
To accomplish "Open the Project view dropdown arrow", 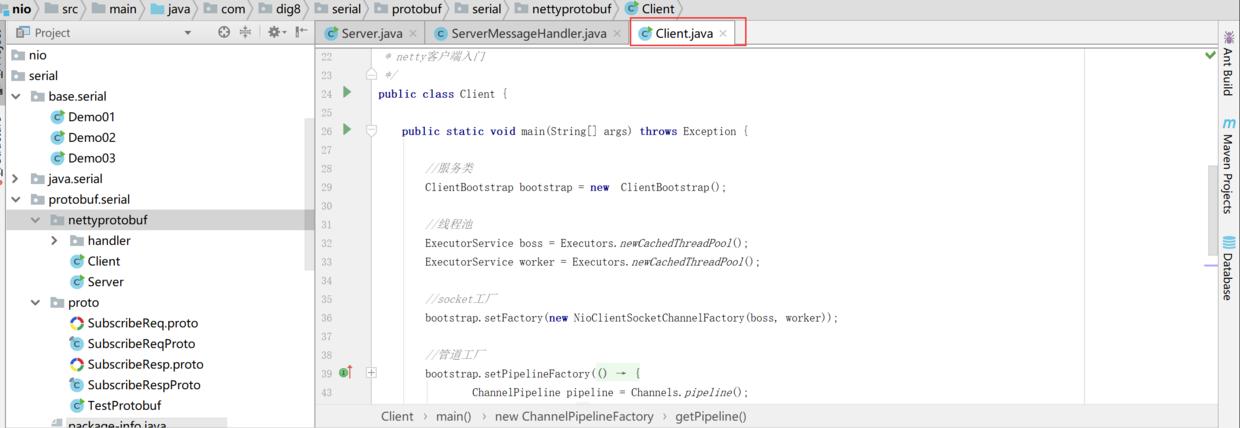I will click(x=187, y=32).
